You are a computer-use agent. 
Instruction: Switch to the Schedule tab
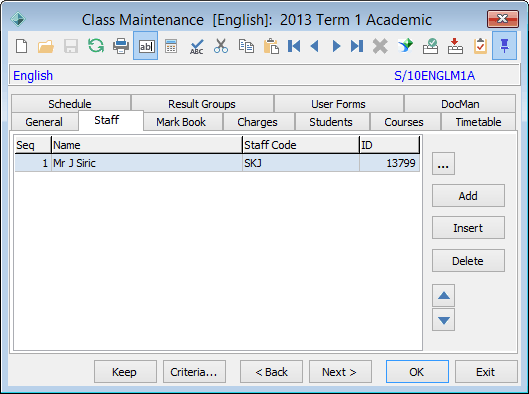click(70, 104)
